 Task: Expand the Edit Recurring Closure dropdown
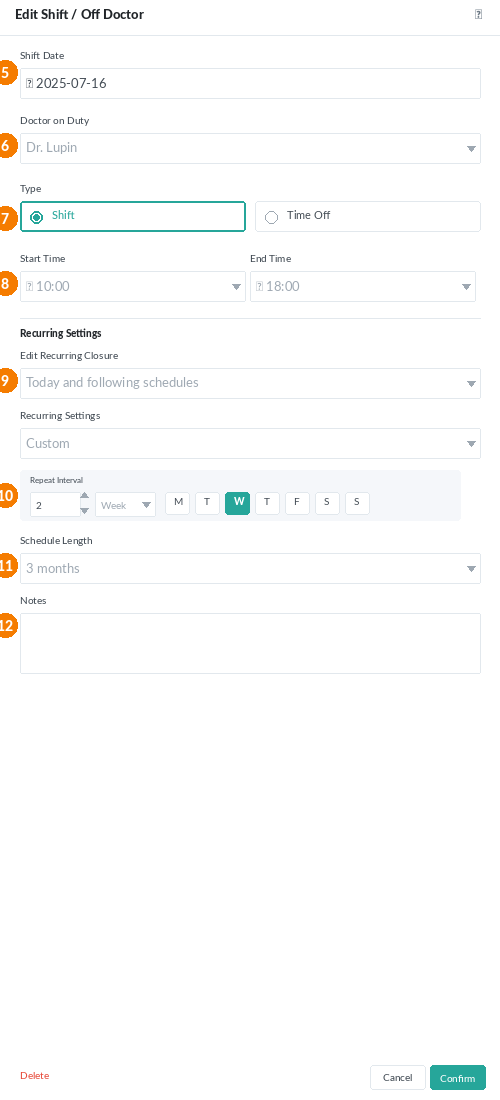click(250, 384)
